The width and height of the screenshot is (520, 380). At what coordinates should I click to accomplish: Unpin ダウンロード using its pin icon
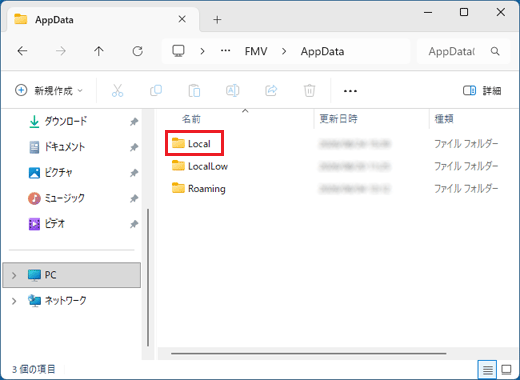point(134,122)
